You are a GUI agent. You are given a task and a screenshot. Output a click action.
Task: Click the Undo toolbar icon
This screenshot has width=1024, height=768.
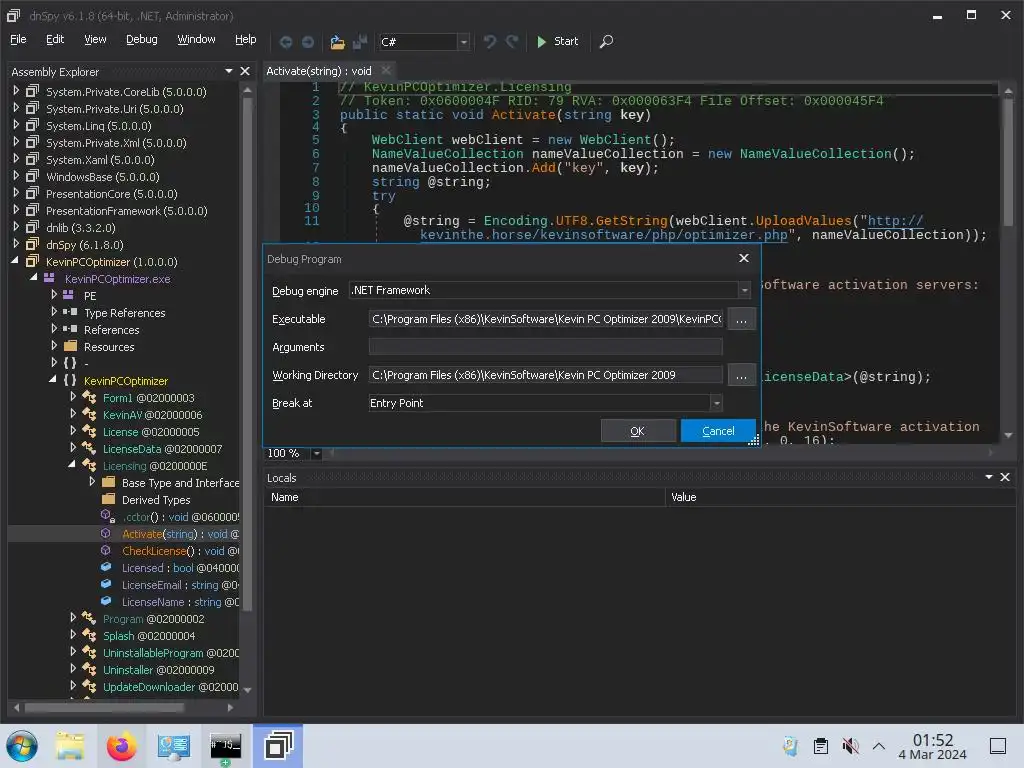pos(490,42)
